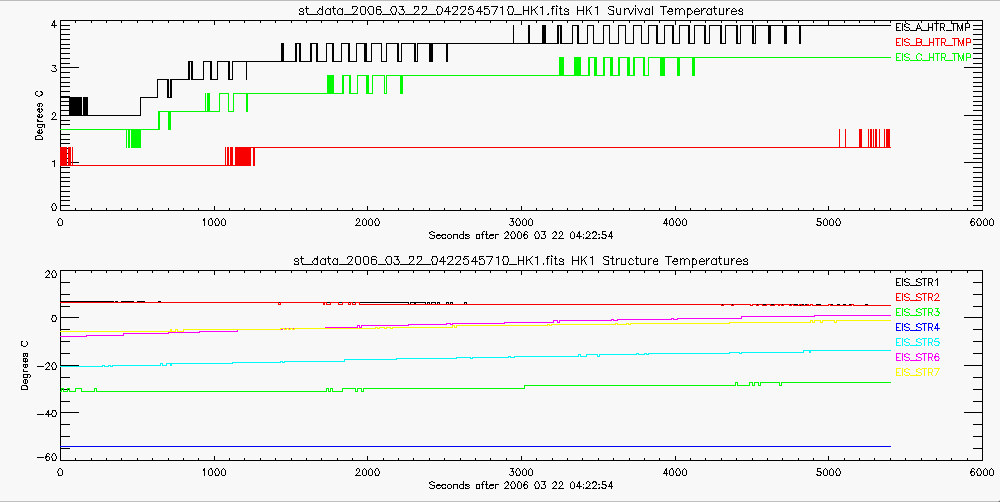Viewport: 1000px width, 502px height.
Task: Click the HK1 Survival Temperatures plot title
Action: pyautogui.click(x=520, y=10)
